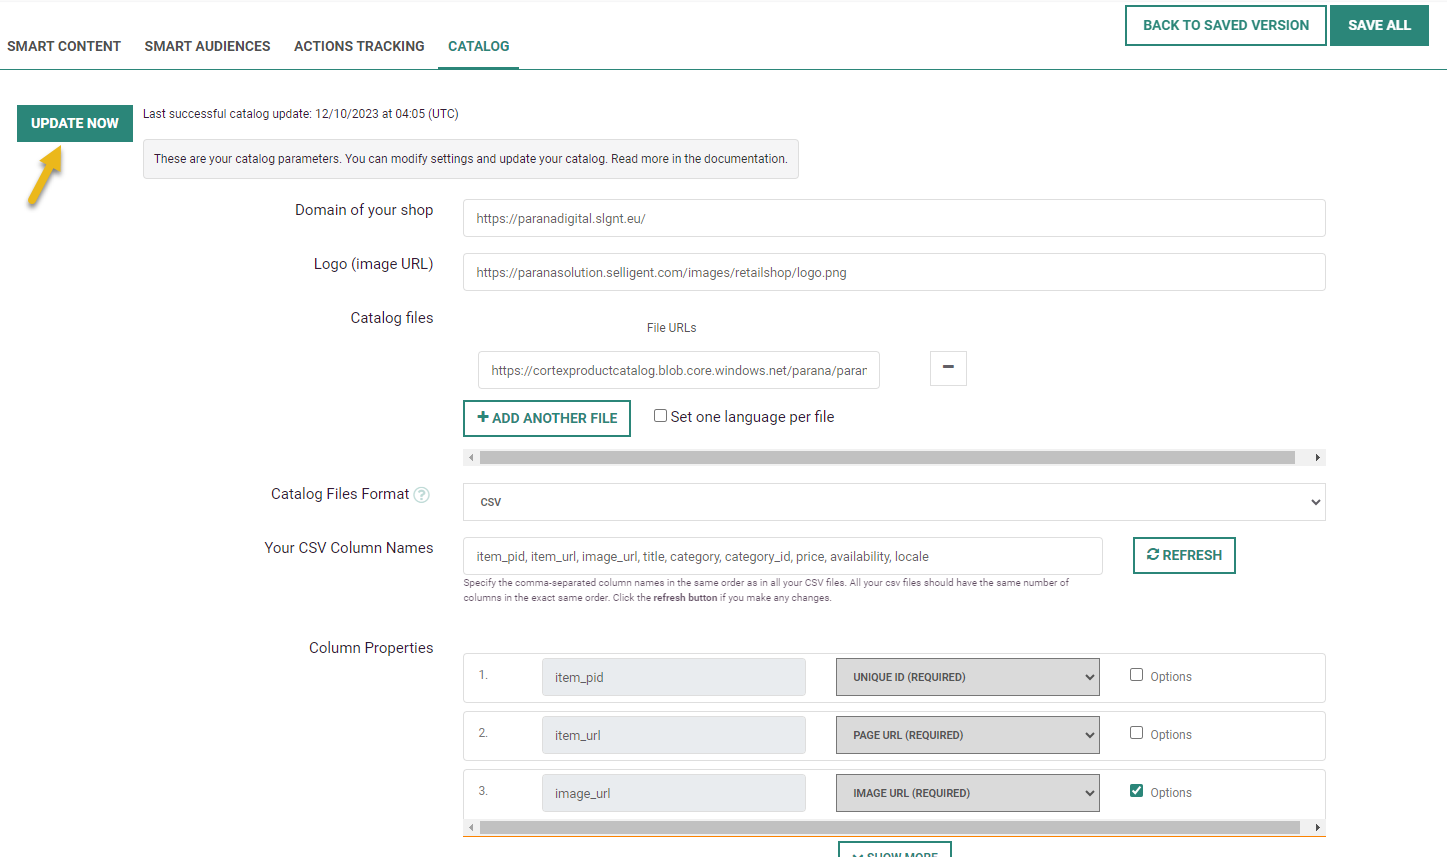The width and height of the screenshot is (1447, 857).
Task: Open the Actions Tracking tab
Action: [359, 46]
